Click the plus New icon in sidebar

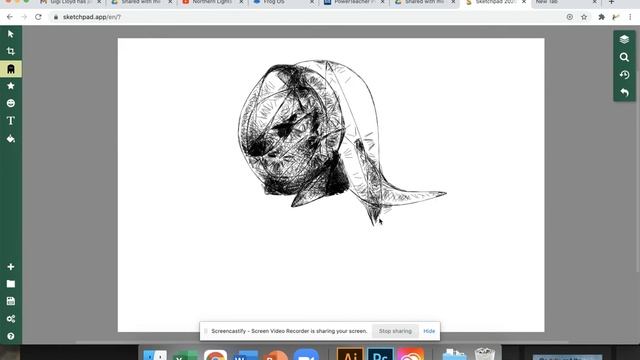point(11,267)
